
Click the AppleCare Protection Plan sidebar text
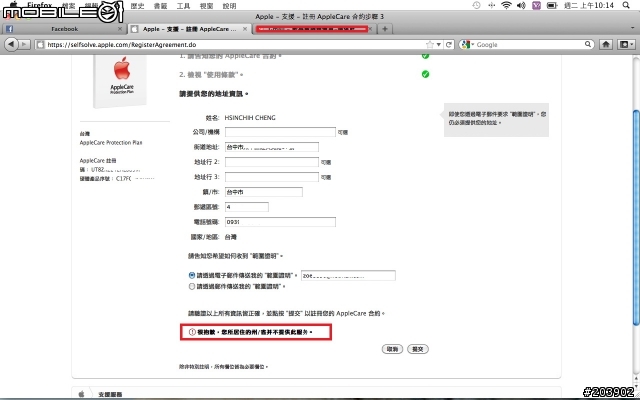click(111, 142)
